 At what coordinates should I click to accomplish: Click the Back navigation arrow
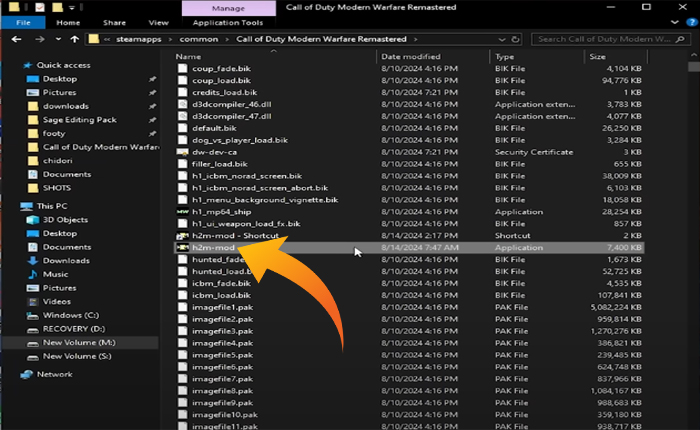click(17, 39)
